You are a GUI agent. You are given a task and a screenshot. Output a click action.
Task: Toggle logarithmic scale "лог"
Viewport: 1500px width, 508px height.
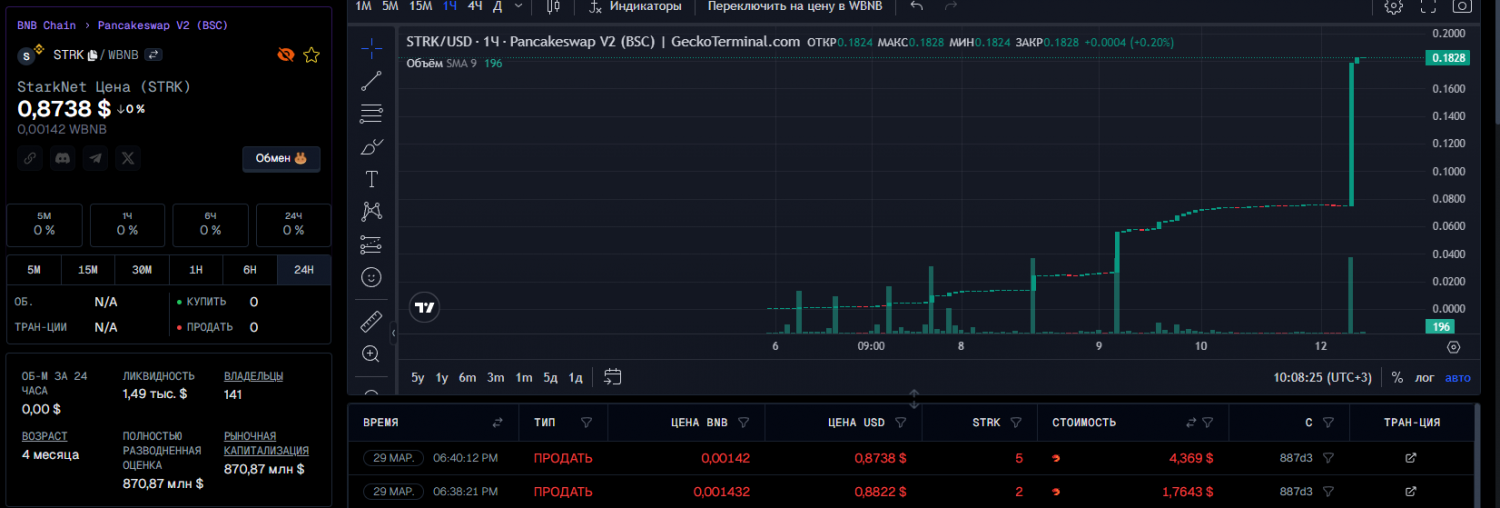tap(1424, 377)
